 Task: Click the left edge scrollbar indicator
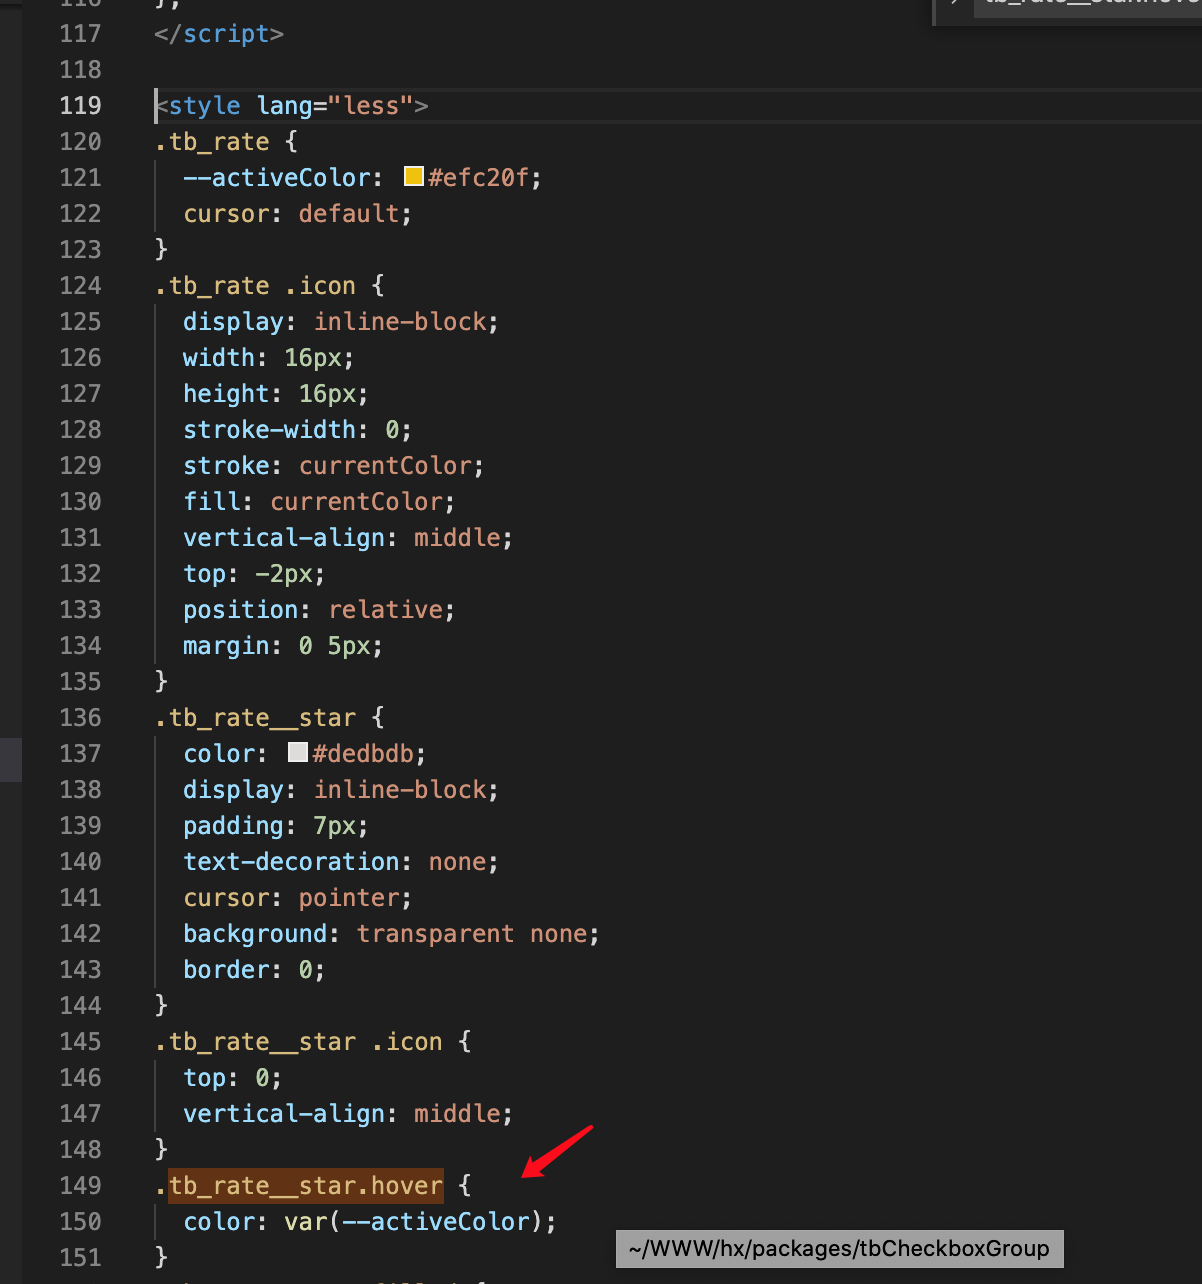pyautogui.click(x=11, y=759)
